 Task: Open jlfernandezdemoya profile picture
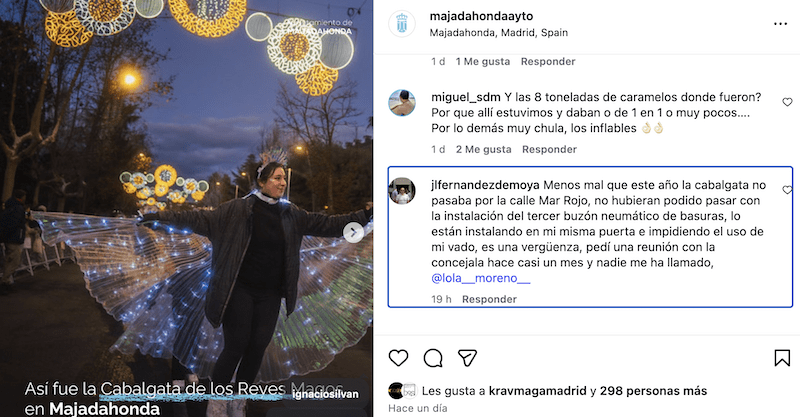pyautogui.click(x=402, y=191)
